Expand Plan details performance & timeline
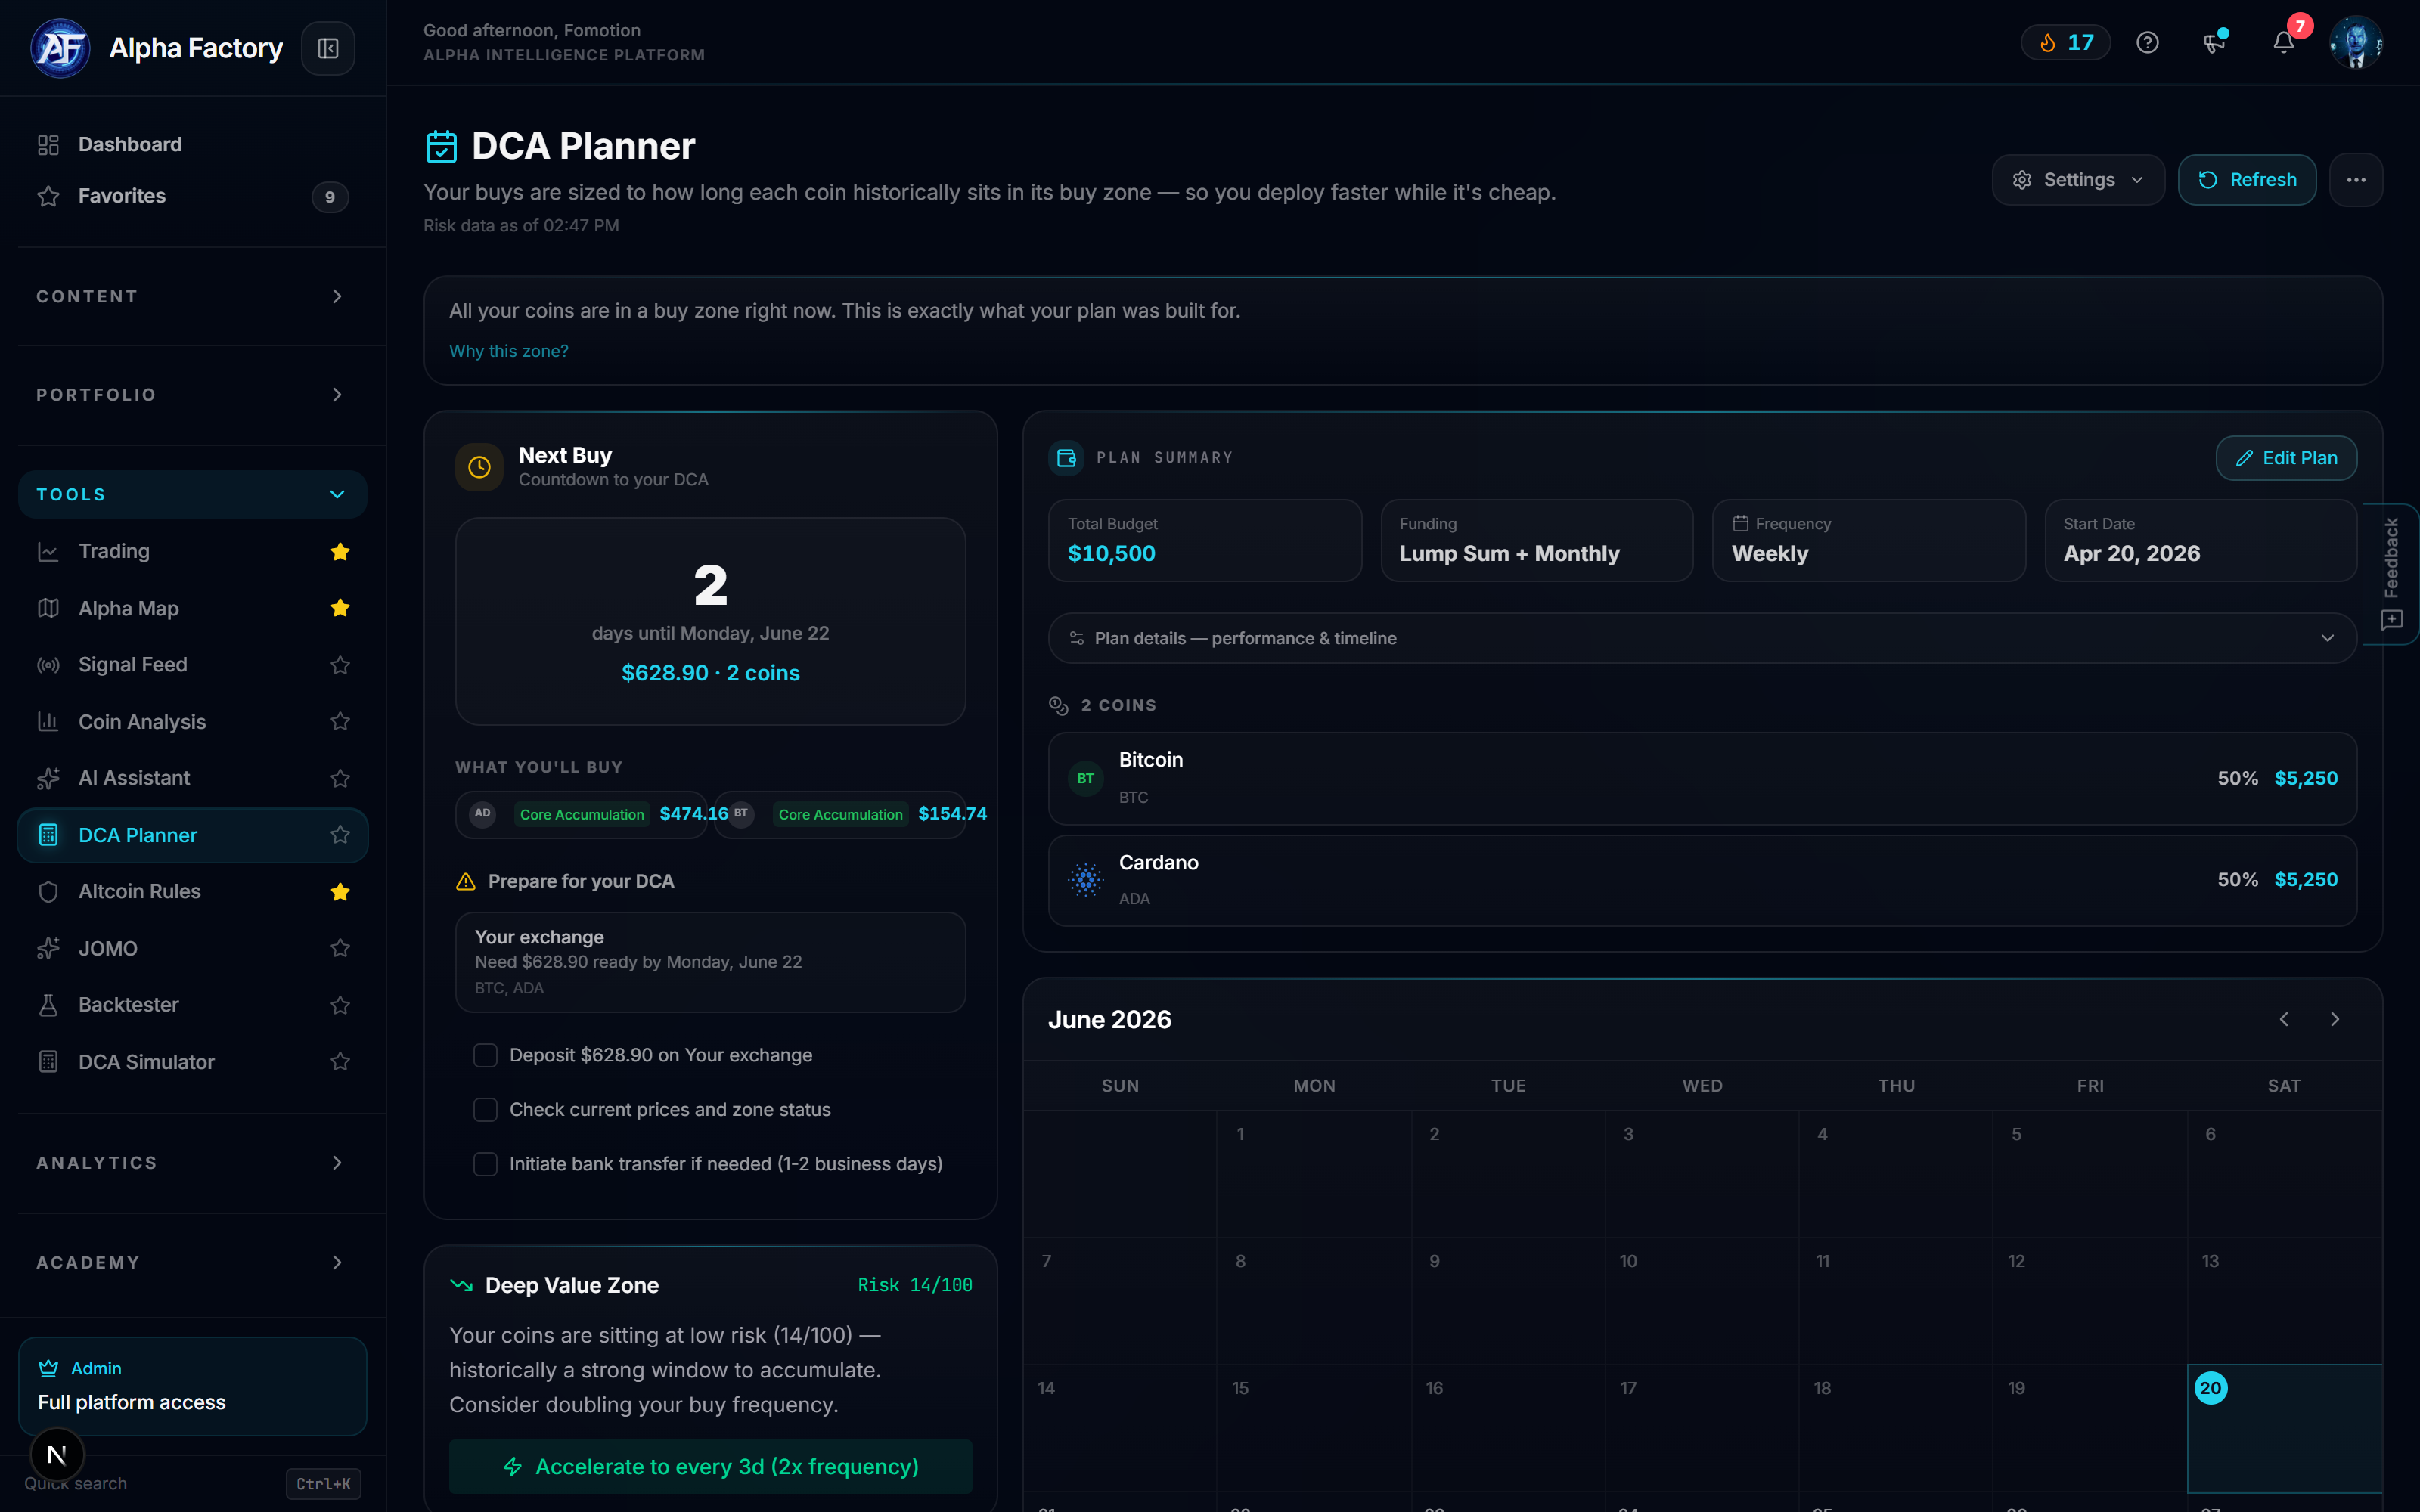Screen dimensions: 2420x1512 (1702, 638)
